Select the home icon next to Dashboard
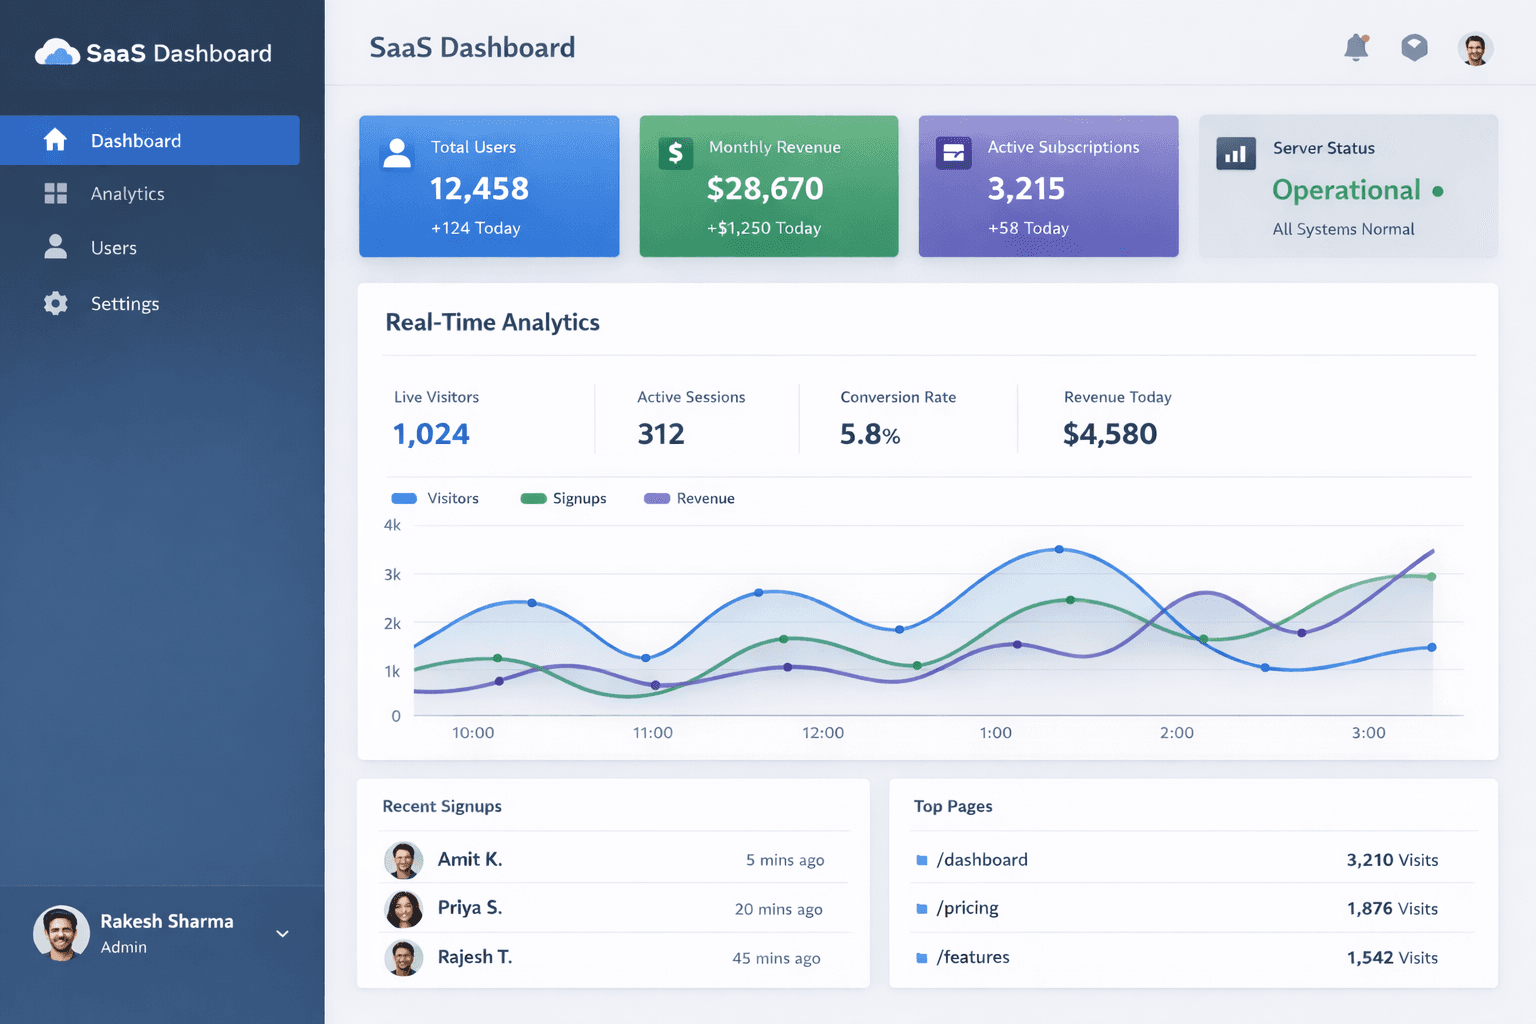 click(x=56, y=140)
